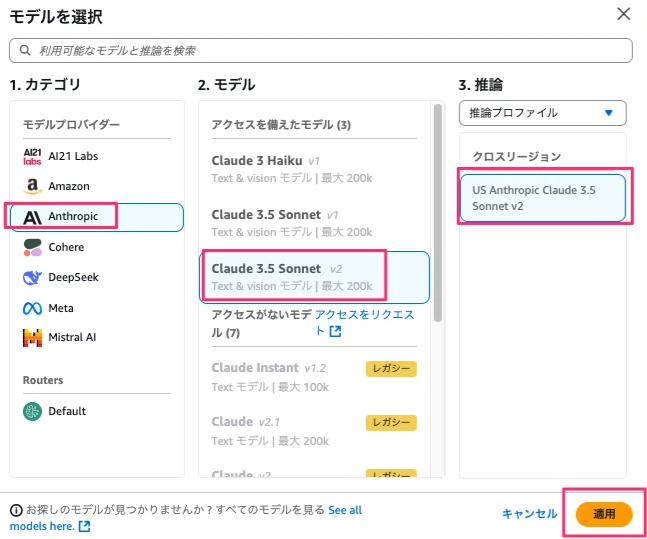
Task: Select the Default router entry
Action: pos(97,411)
